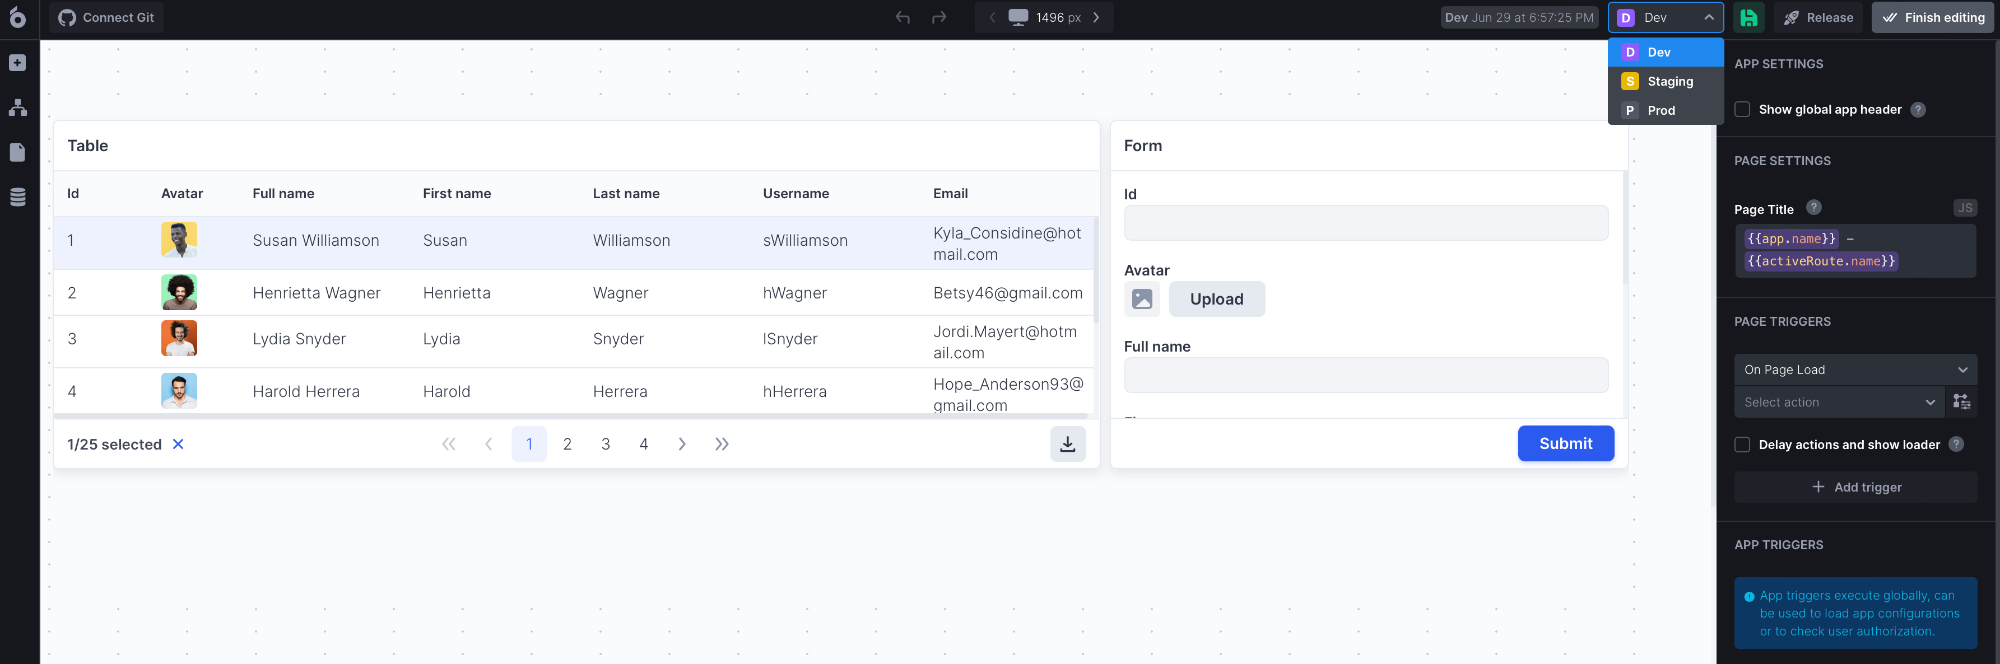Viewport: 2000px width, 664px height.
Task: Click Harold Herrera's avatar thumbnail
Action: coord(179,391)
